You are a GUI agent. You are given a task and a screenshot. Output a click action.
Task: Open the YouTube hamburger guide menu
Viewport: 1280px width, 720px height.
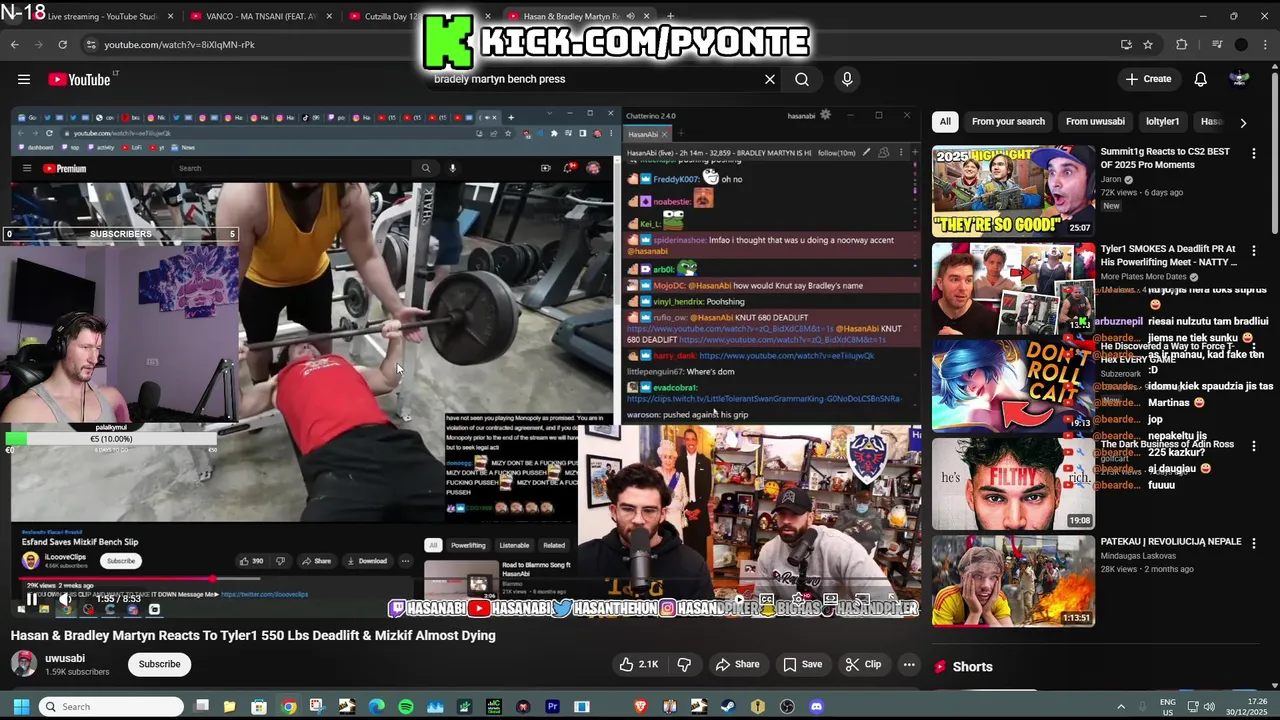click(x=24, y=79)
